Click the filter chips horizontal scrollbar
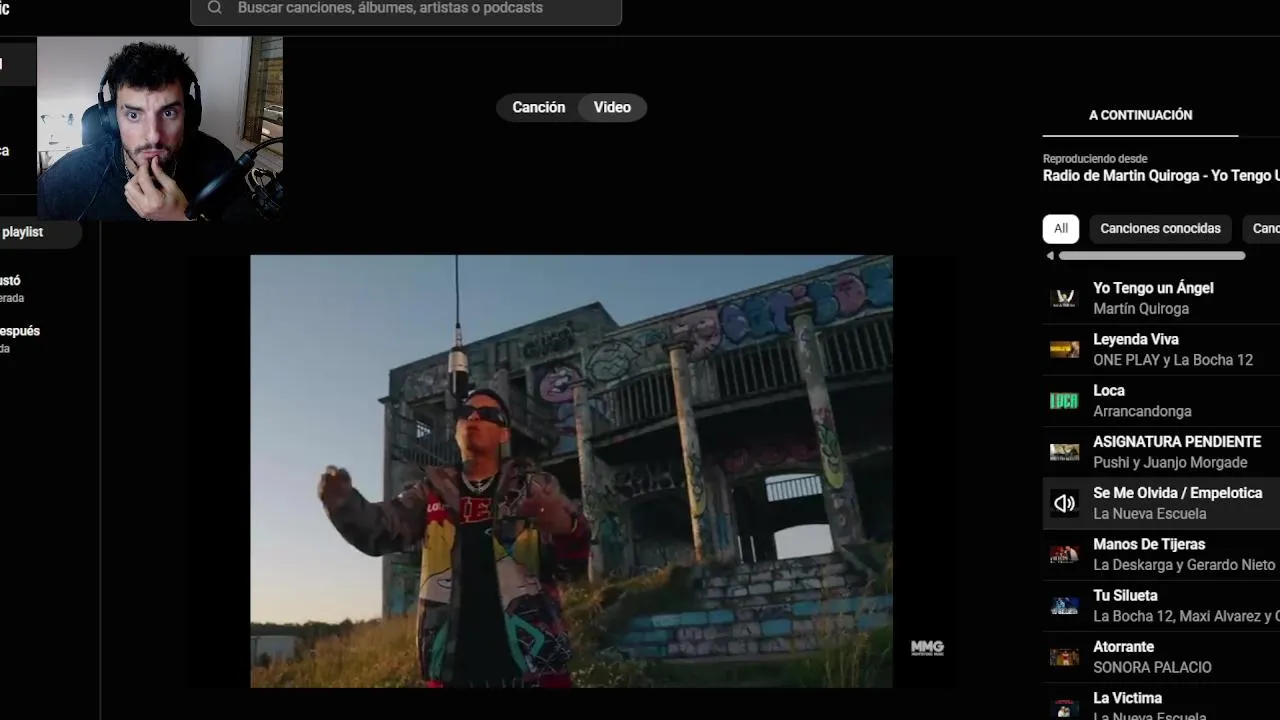1280x720 pixels. pos(1152,256)
